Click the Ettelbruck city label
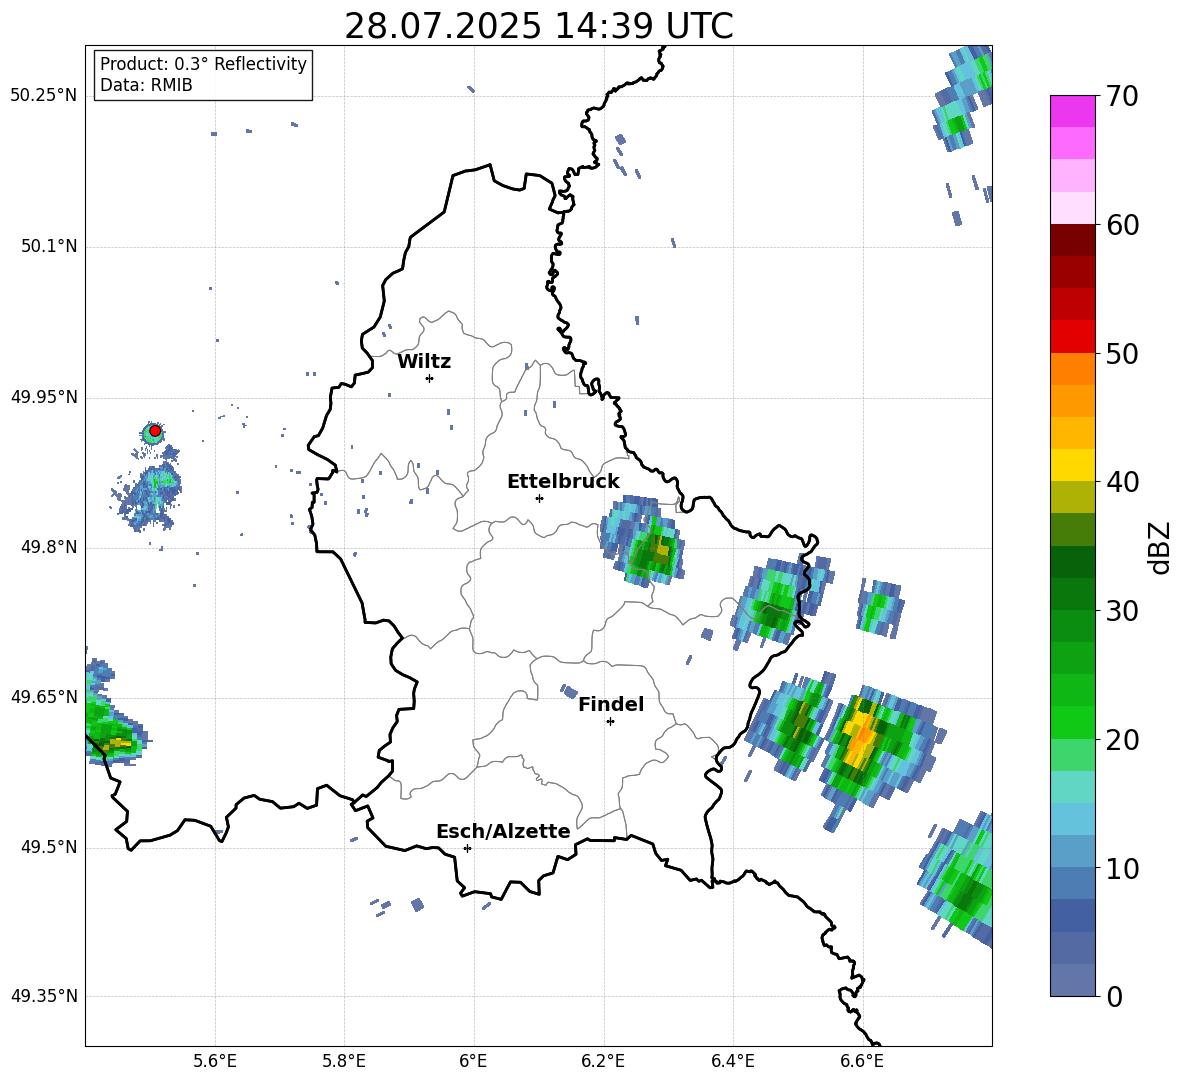This screenshot has height=1081, width=1184. [x=563, y=482]
